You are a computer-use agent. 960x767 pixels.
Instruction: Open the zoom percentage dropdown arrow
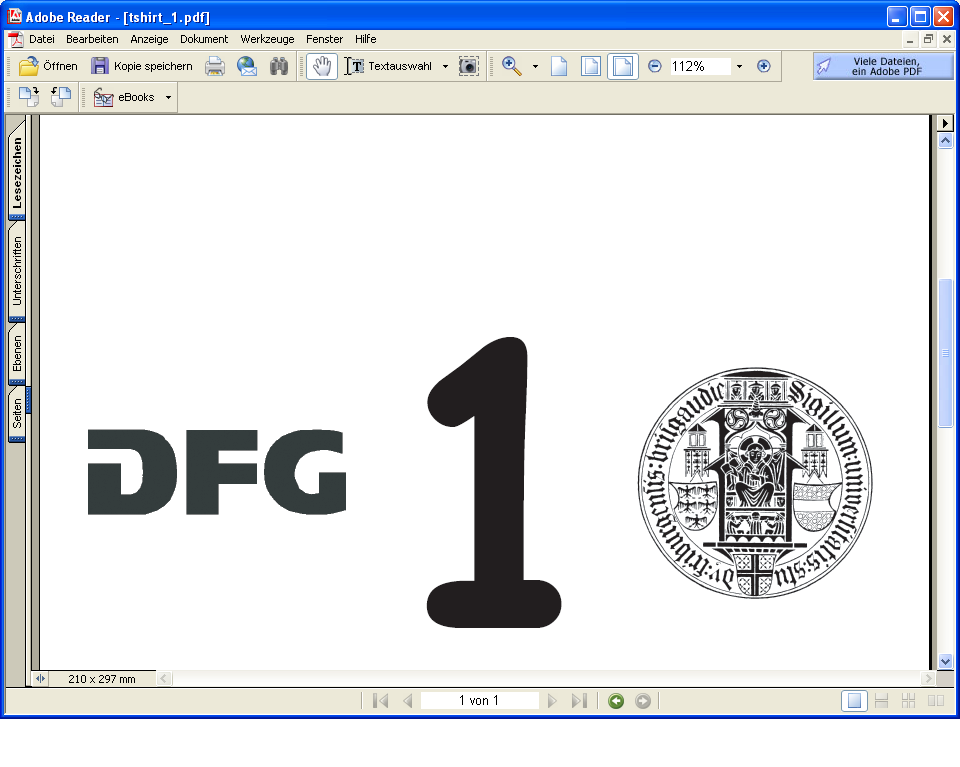(x=739, y=66)
